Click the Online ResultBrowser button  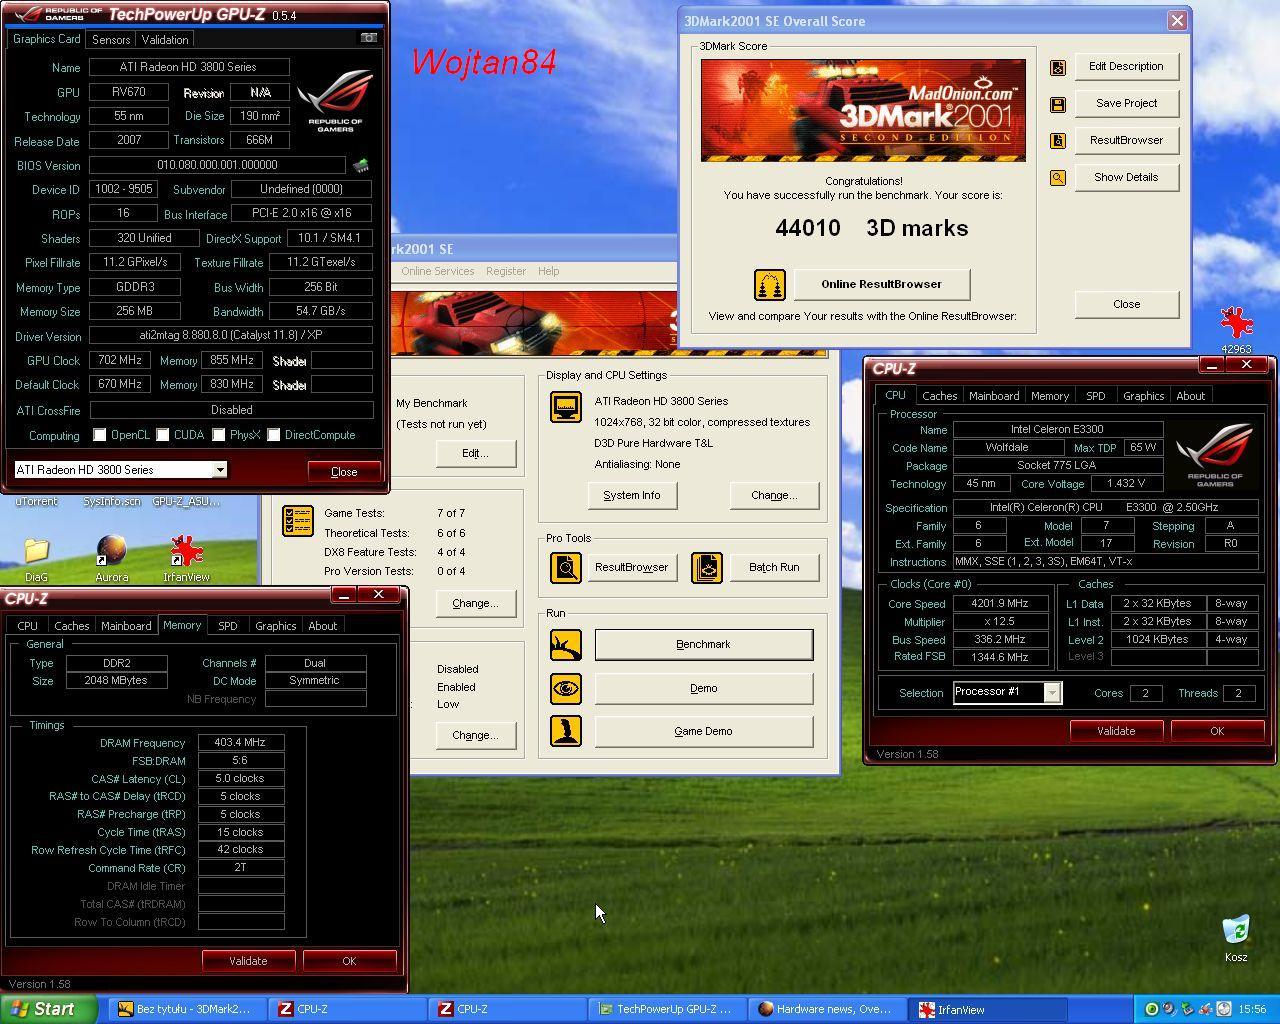881,284
